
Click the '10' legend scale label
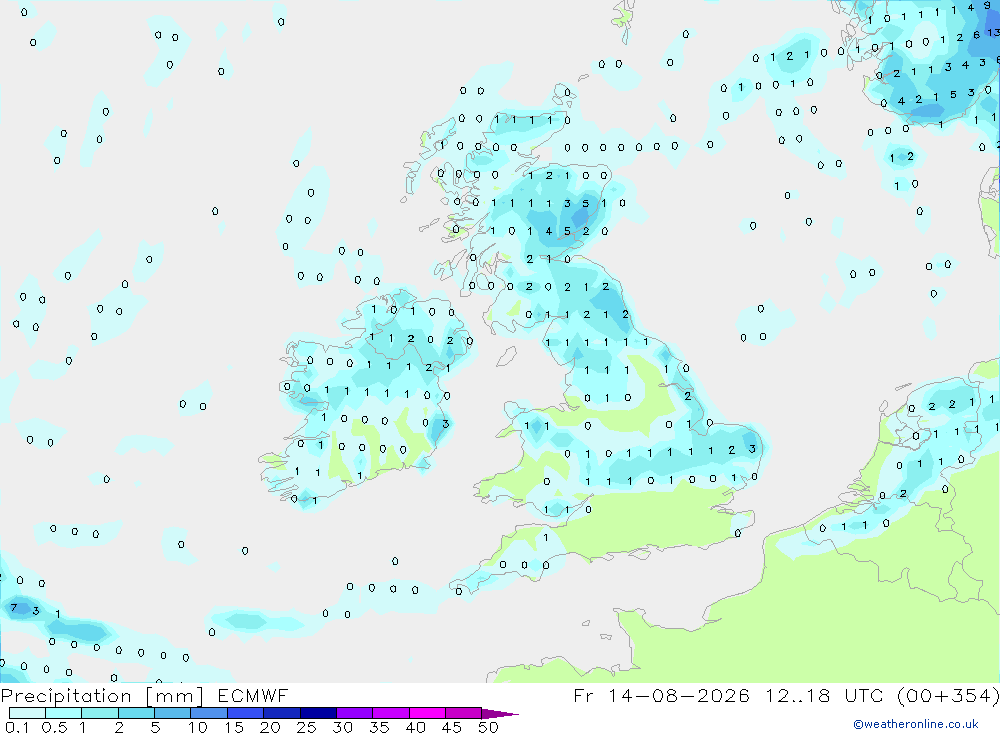198,727
